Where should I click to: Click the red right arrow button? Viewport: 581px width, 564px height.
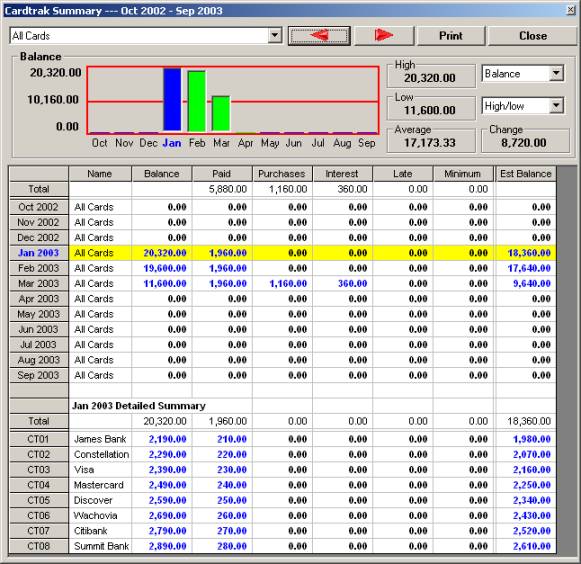384,36
